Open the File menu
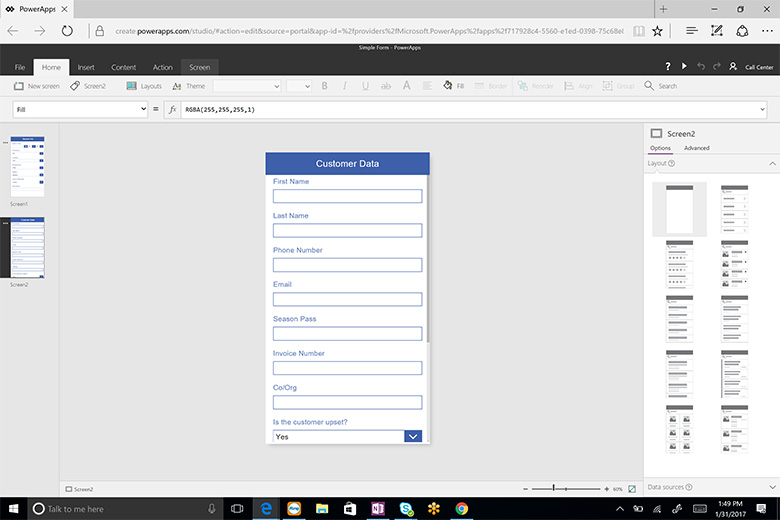This screenshot has width=780, height=520. coord(19,67)
